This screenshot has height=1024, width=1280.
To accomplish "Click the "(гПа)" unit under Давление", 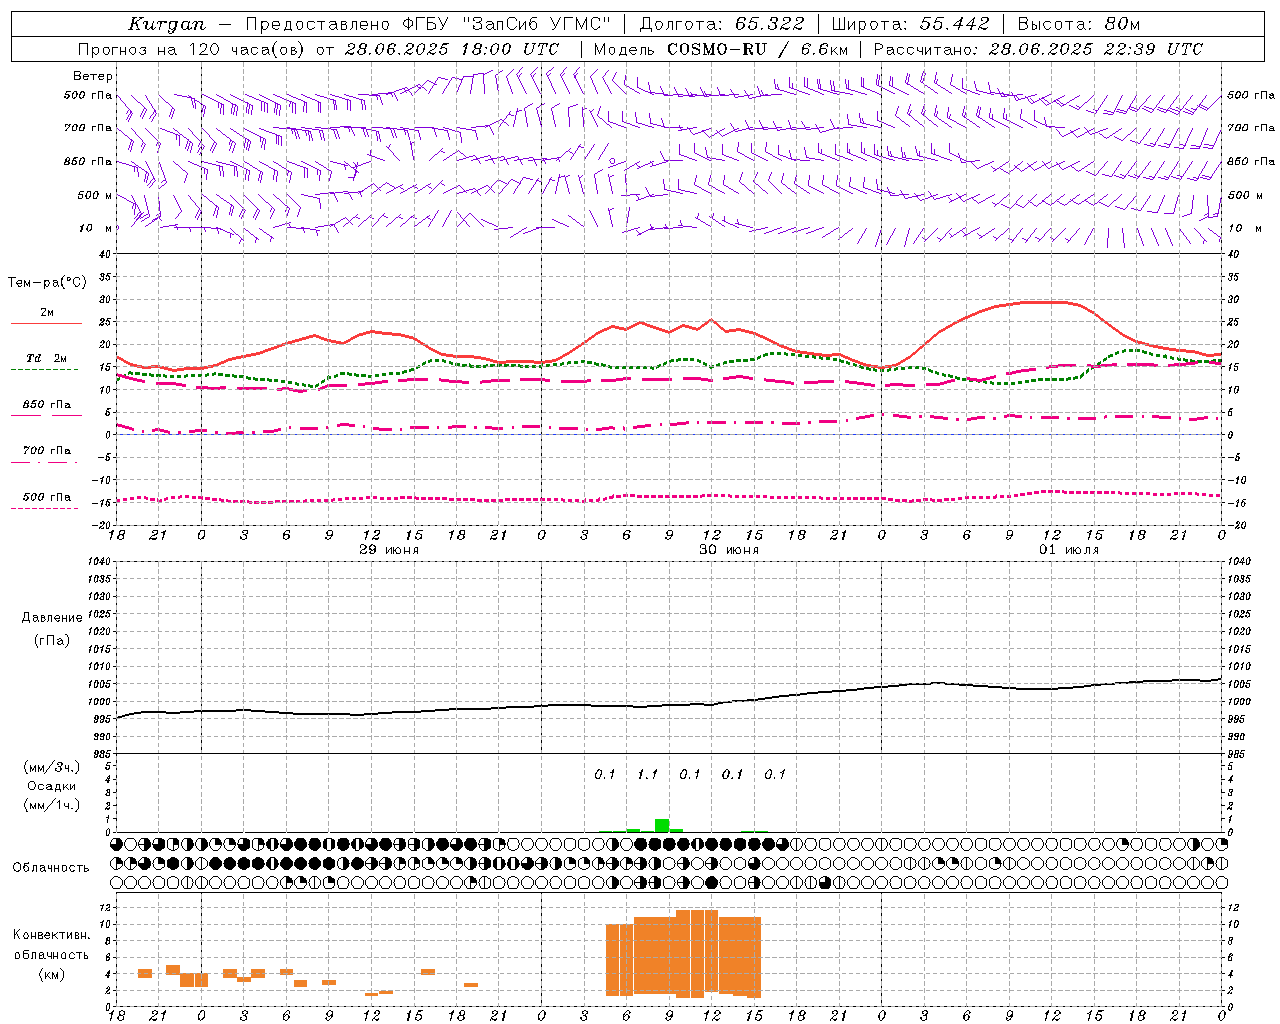I will [52, 641].
